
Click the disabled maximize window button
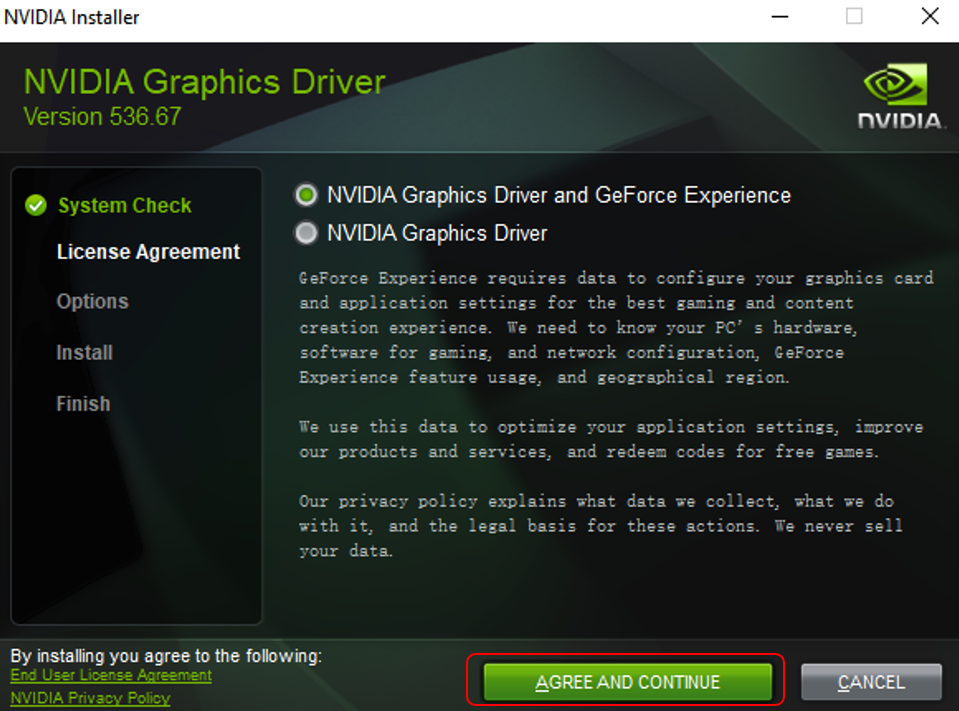[854, 17]
